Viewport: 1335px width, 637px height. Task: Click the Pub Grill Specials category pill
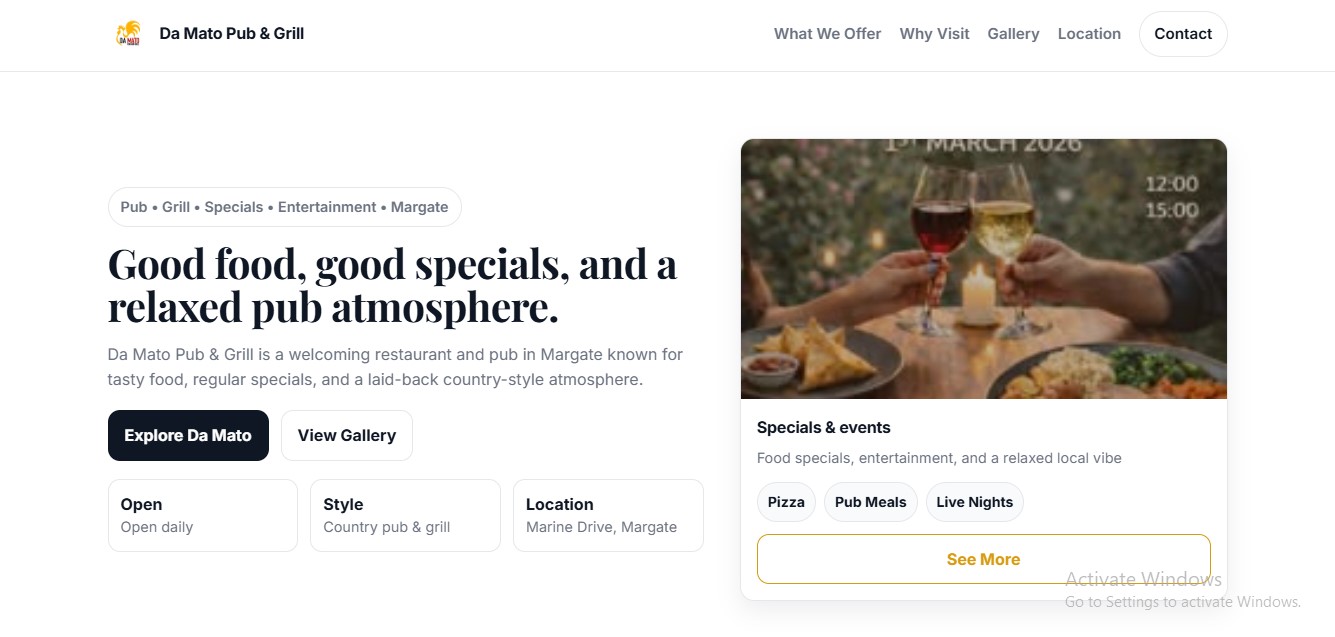click(284, 207)
